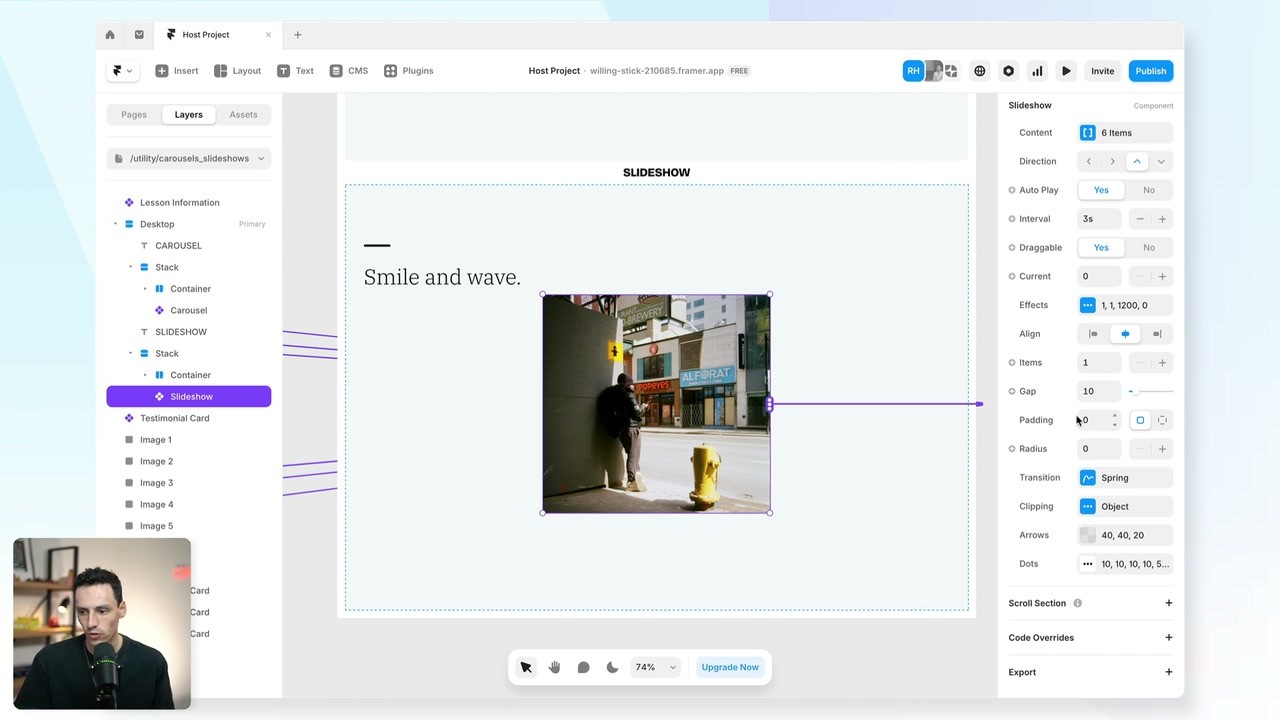Adjust the Gap slider
1280x720 pixels.
(1150, 391)
